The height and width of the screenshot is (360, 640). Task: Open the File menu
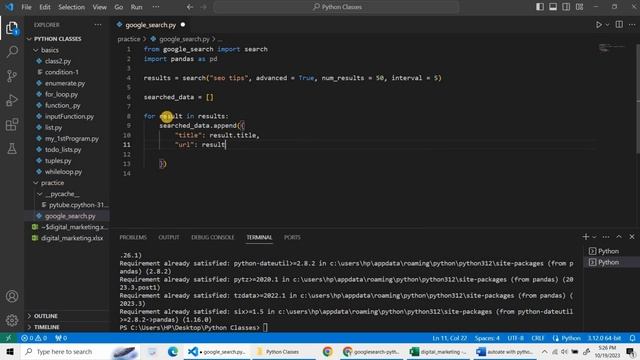point(27,7)
